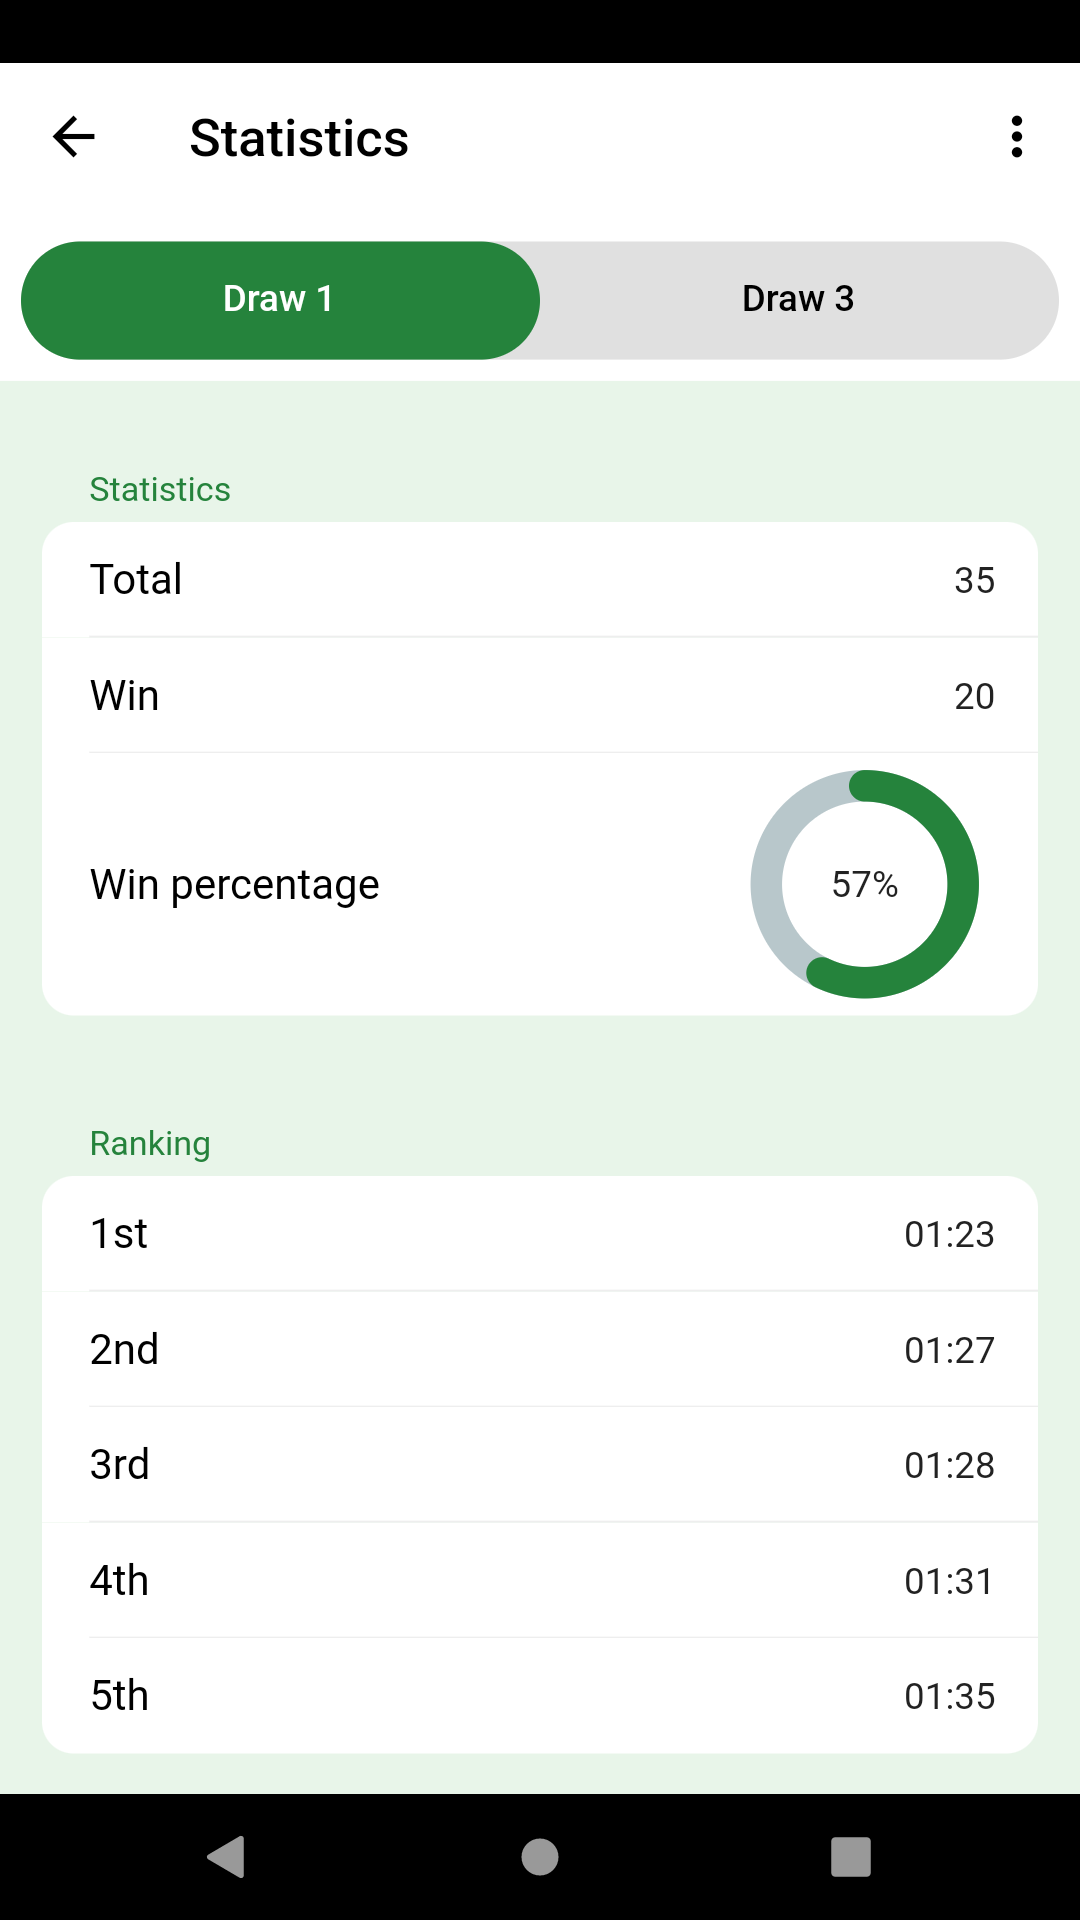Tap the 1st place ranking row
Image resolution: width=1080 pixels, height=1920 pixels.
[x=540, y=1234]
